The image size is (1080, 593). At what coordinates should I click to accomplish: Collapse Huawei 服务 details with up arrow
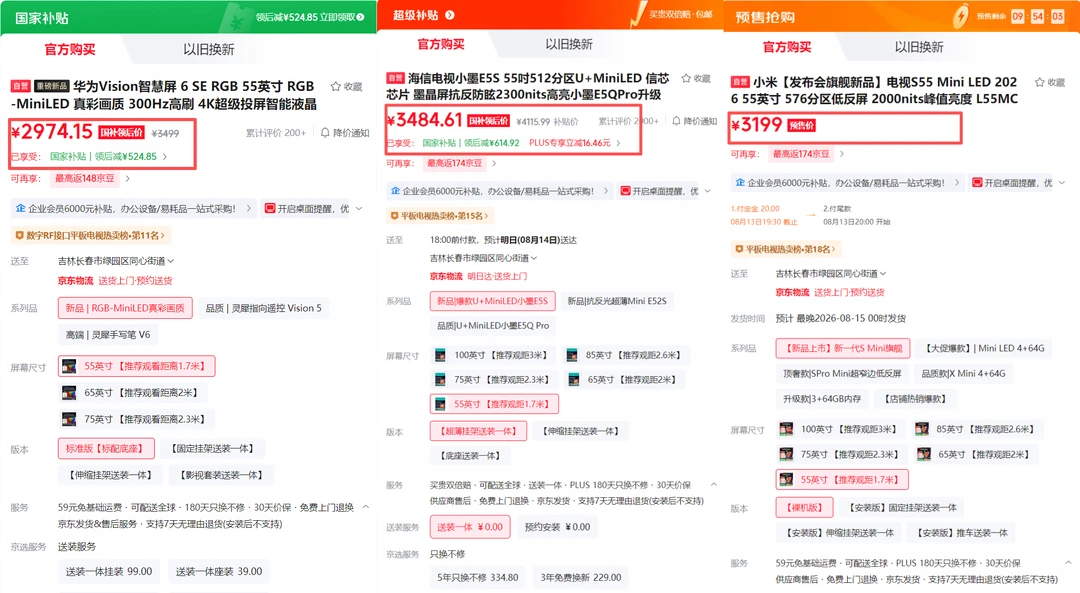tap(366, 507)
